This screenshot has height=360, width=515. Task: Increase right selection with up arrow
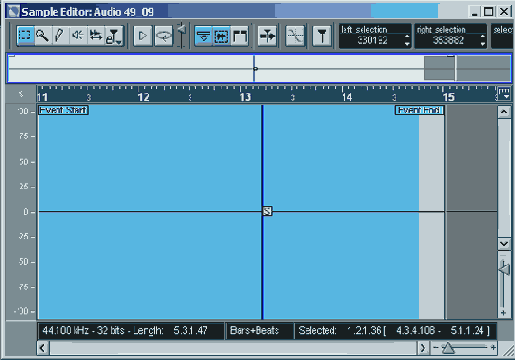tap(483, 36)
